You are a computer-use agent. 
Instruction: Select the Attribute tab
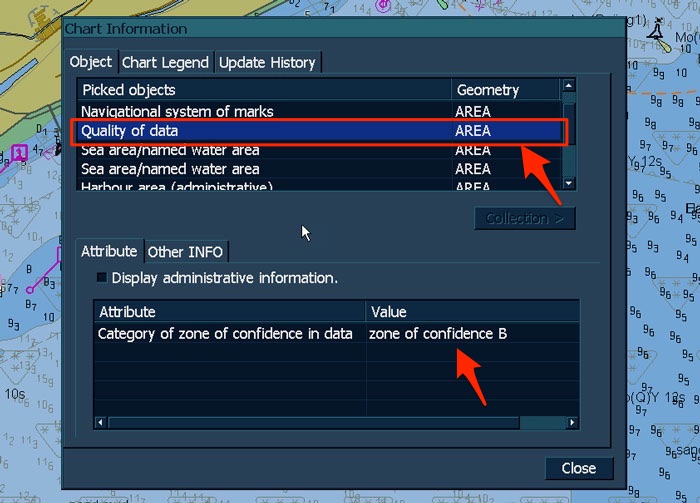pyautogui.click(x=109, y=252)
